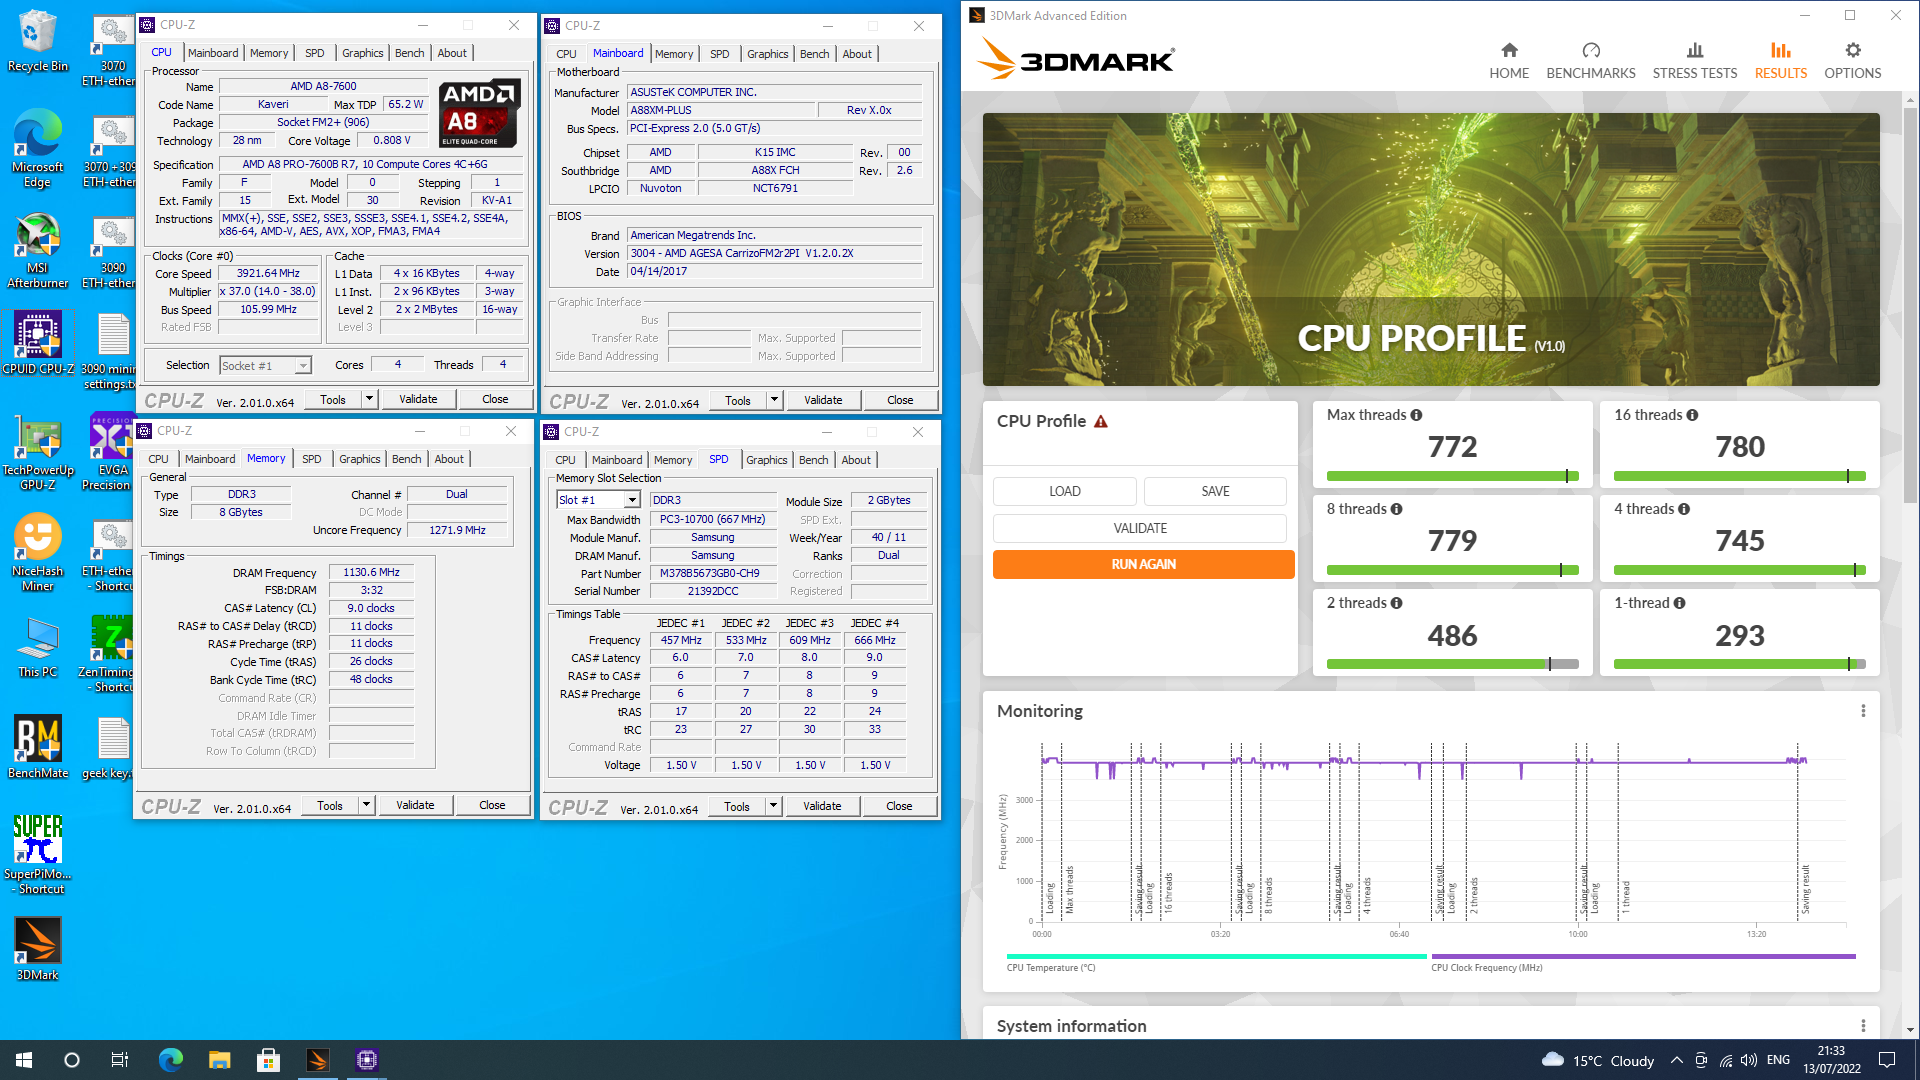Click Max threads score progress bar

coord(1452,476)
